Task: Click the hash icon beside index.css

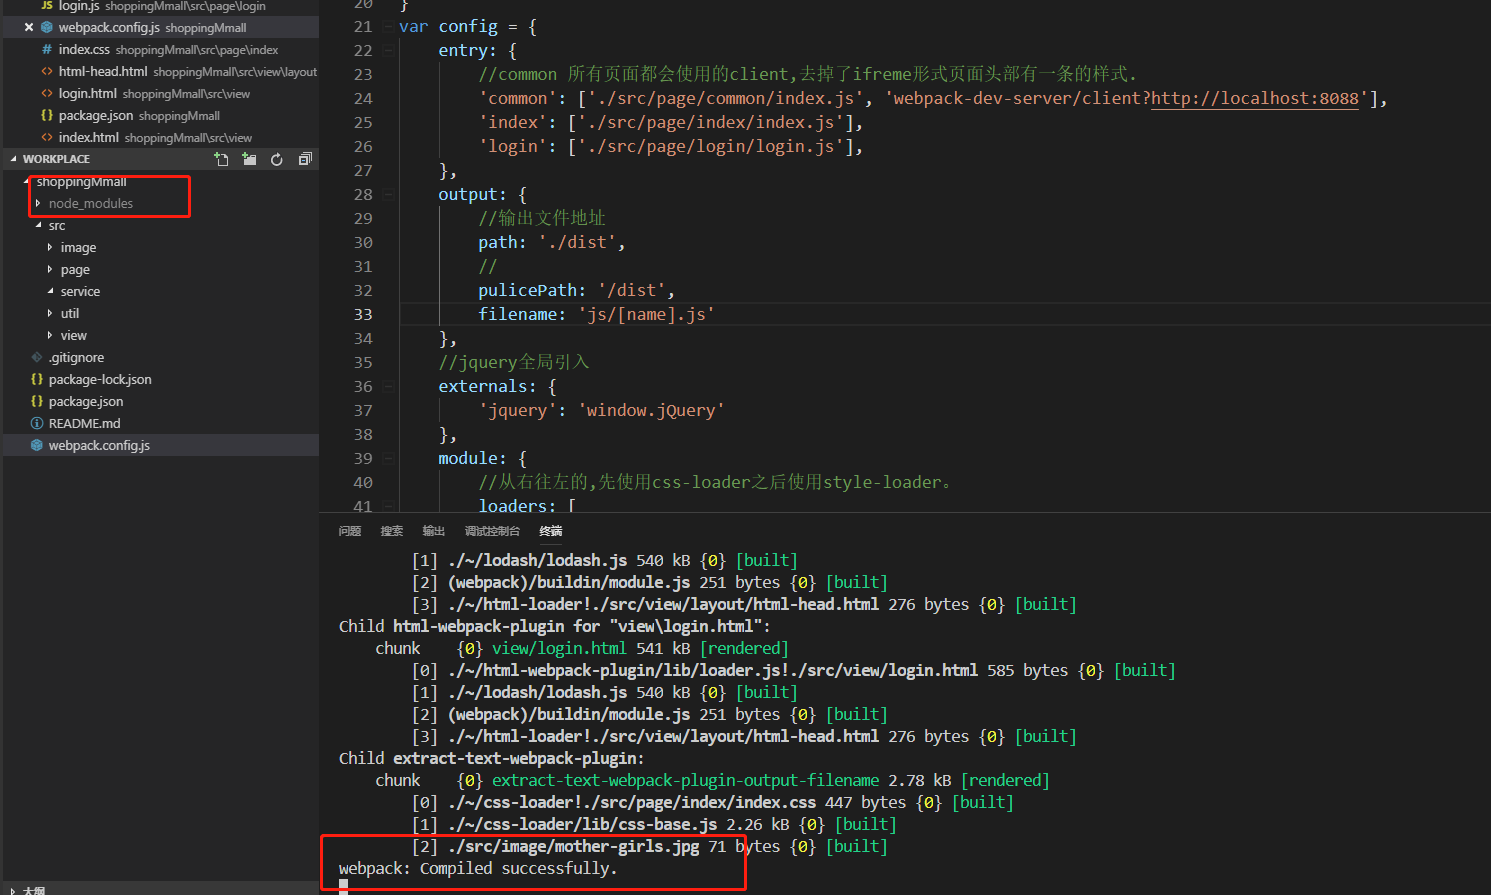Action: tap(47, 49)
